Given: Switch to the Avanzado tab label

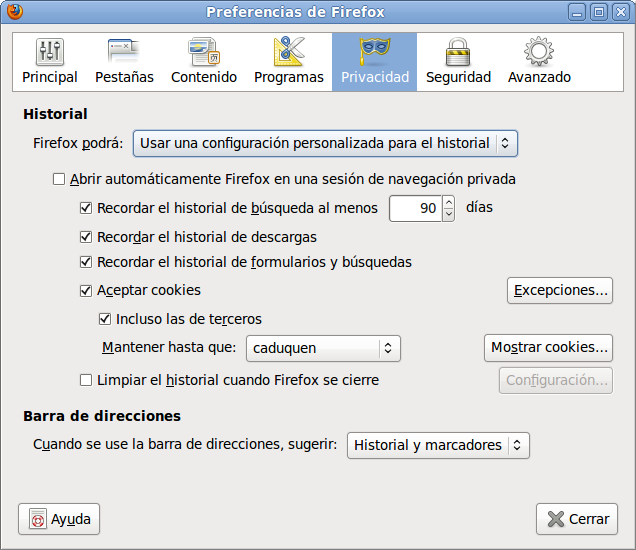Looking at the screenshot, I should 539,77.
